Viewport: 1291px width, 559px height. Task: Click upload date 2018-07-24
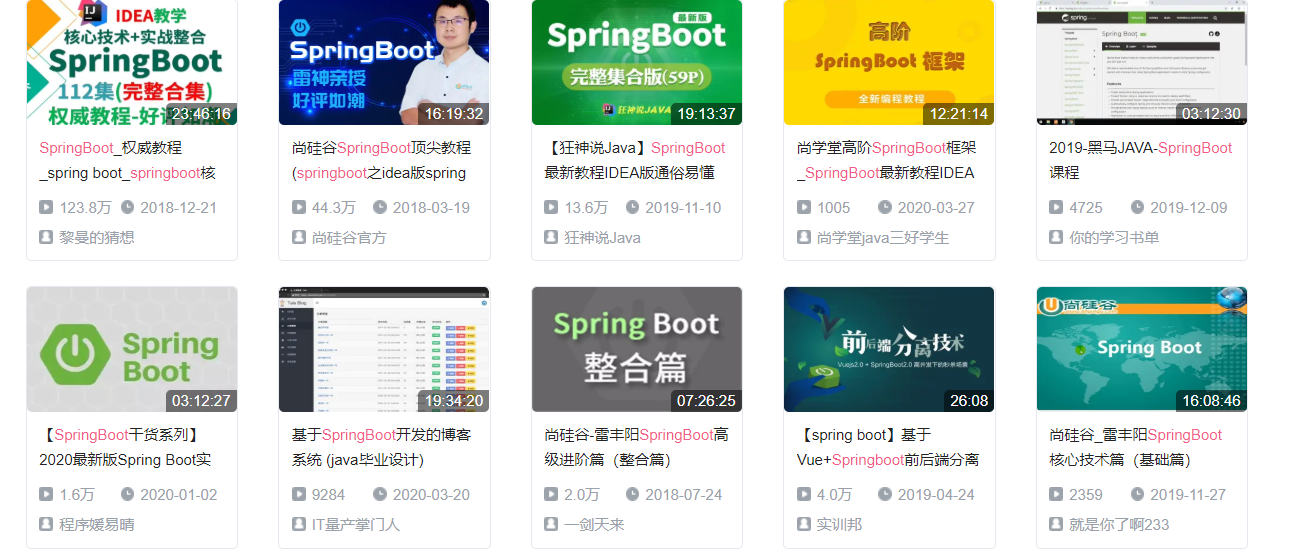(684, 495)
